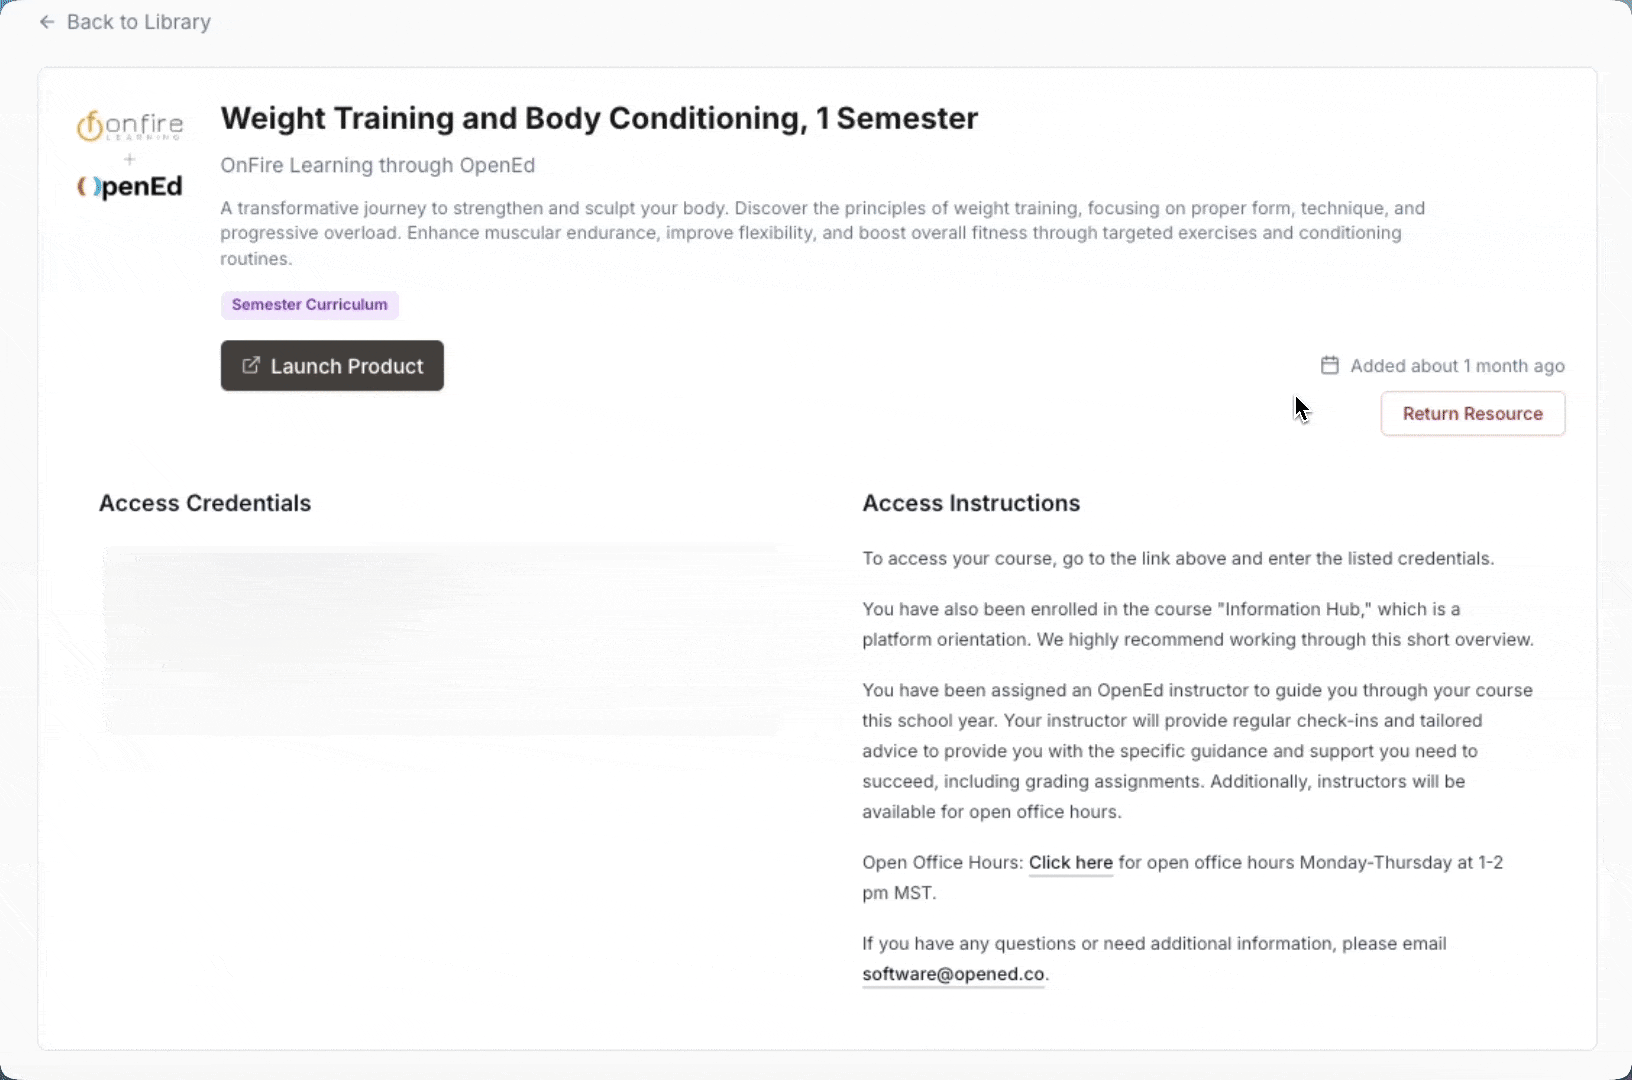Screen dimensions: 1632x1080
Task: Open the 'Click here' office hours link
Action: (x=1070, y=862)
